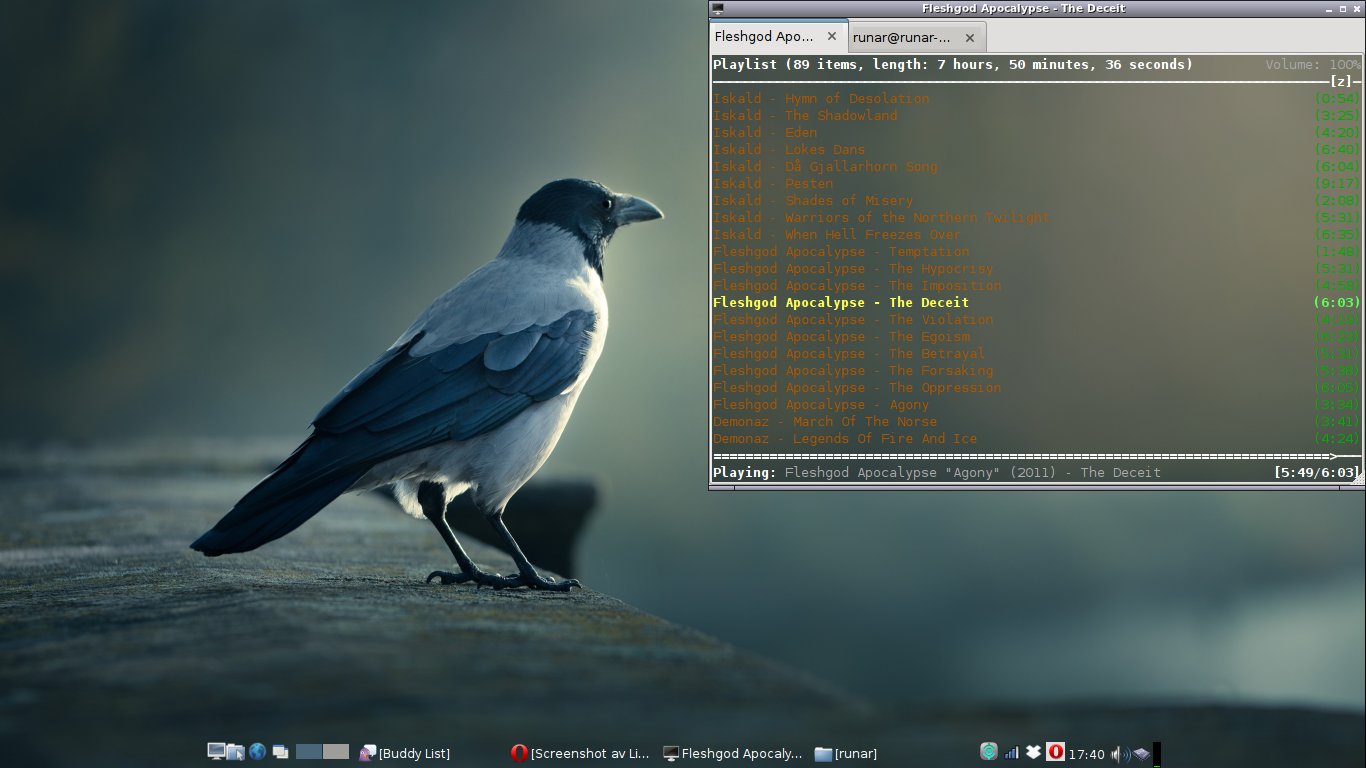Close the runar@runar terminal tab
The image size is (1366, 768).
[970, 38]
